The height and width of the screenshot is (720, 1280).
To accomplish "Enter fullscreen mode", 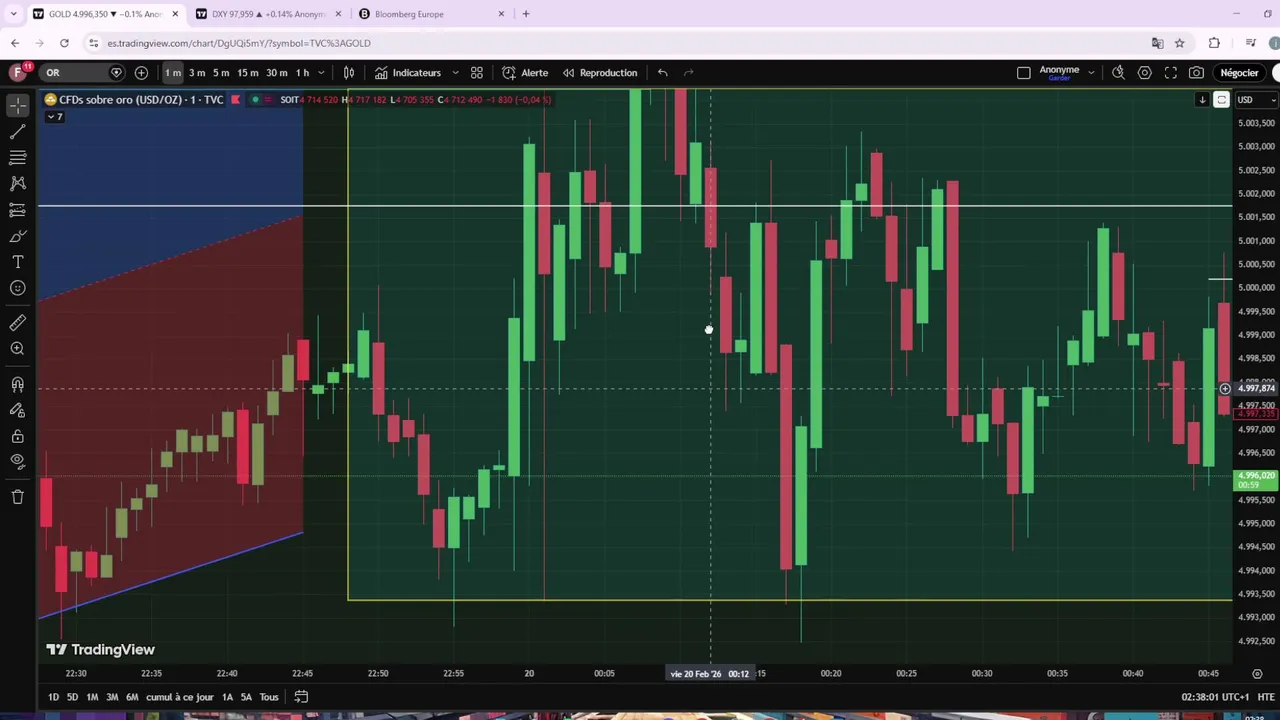I will point(1170,72).
